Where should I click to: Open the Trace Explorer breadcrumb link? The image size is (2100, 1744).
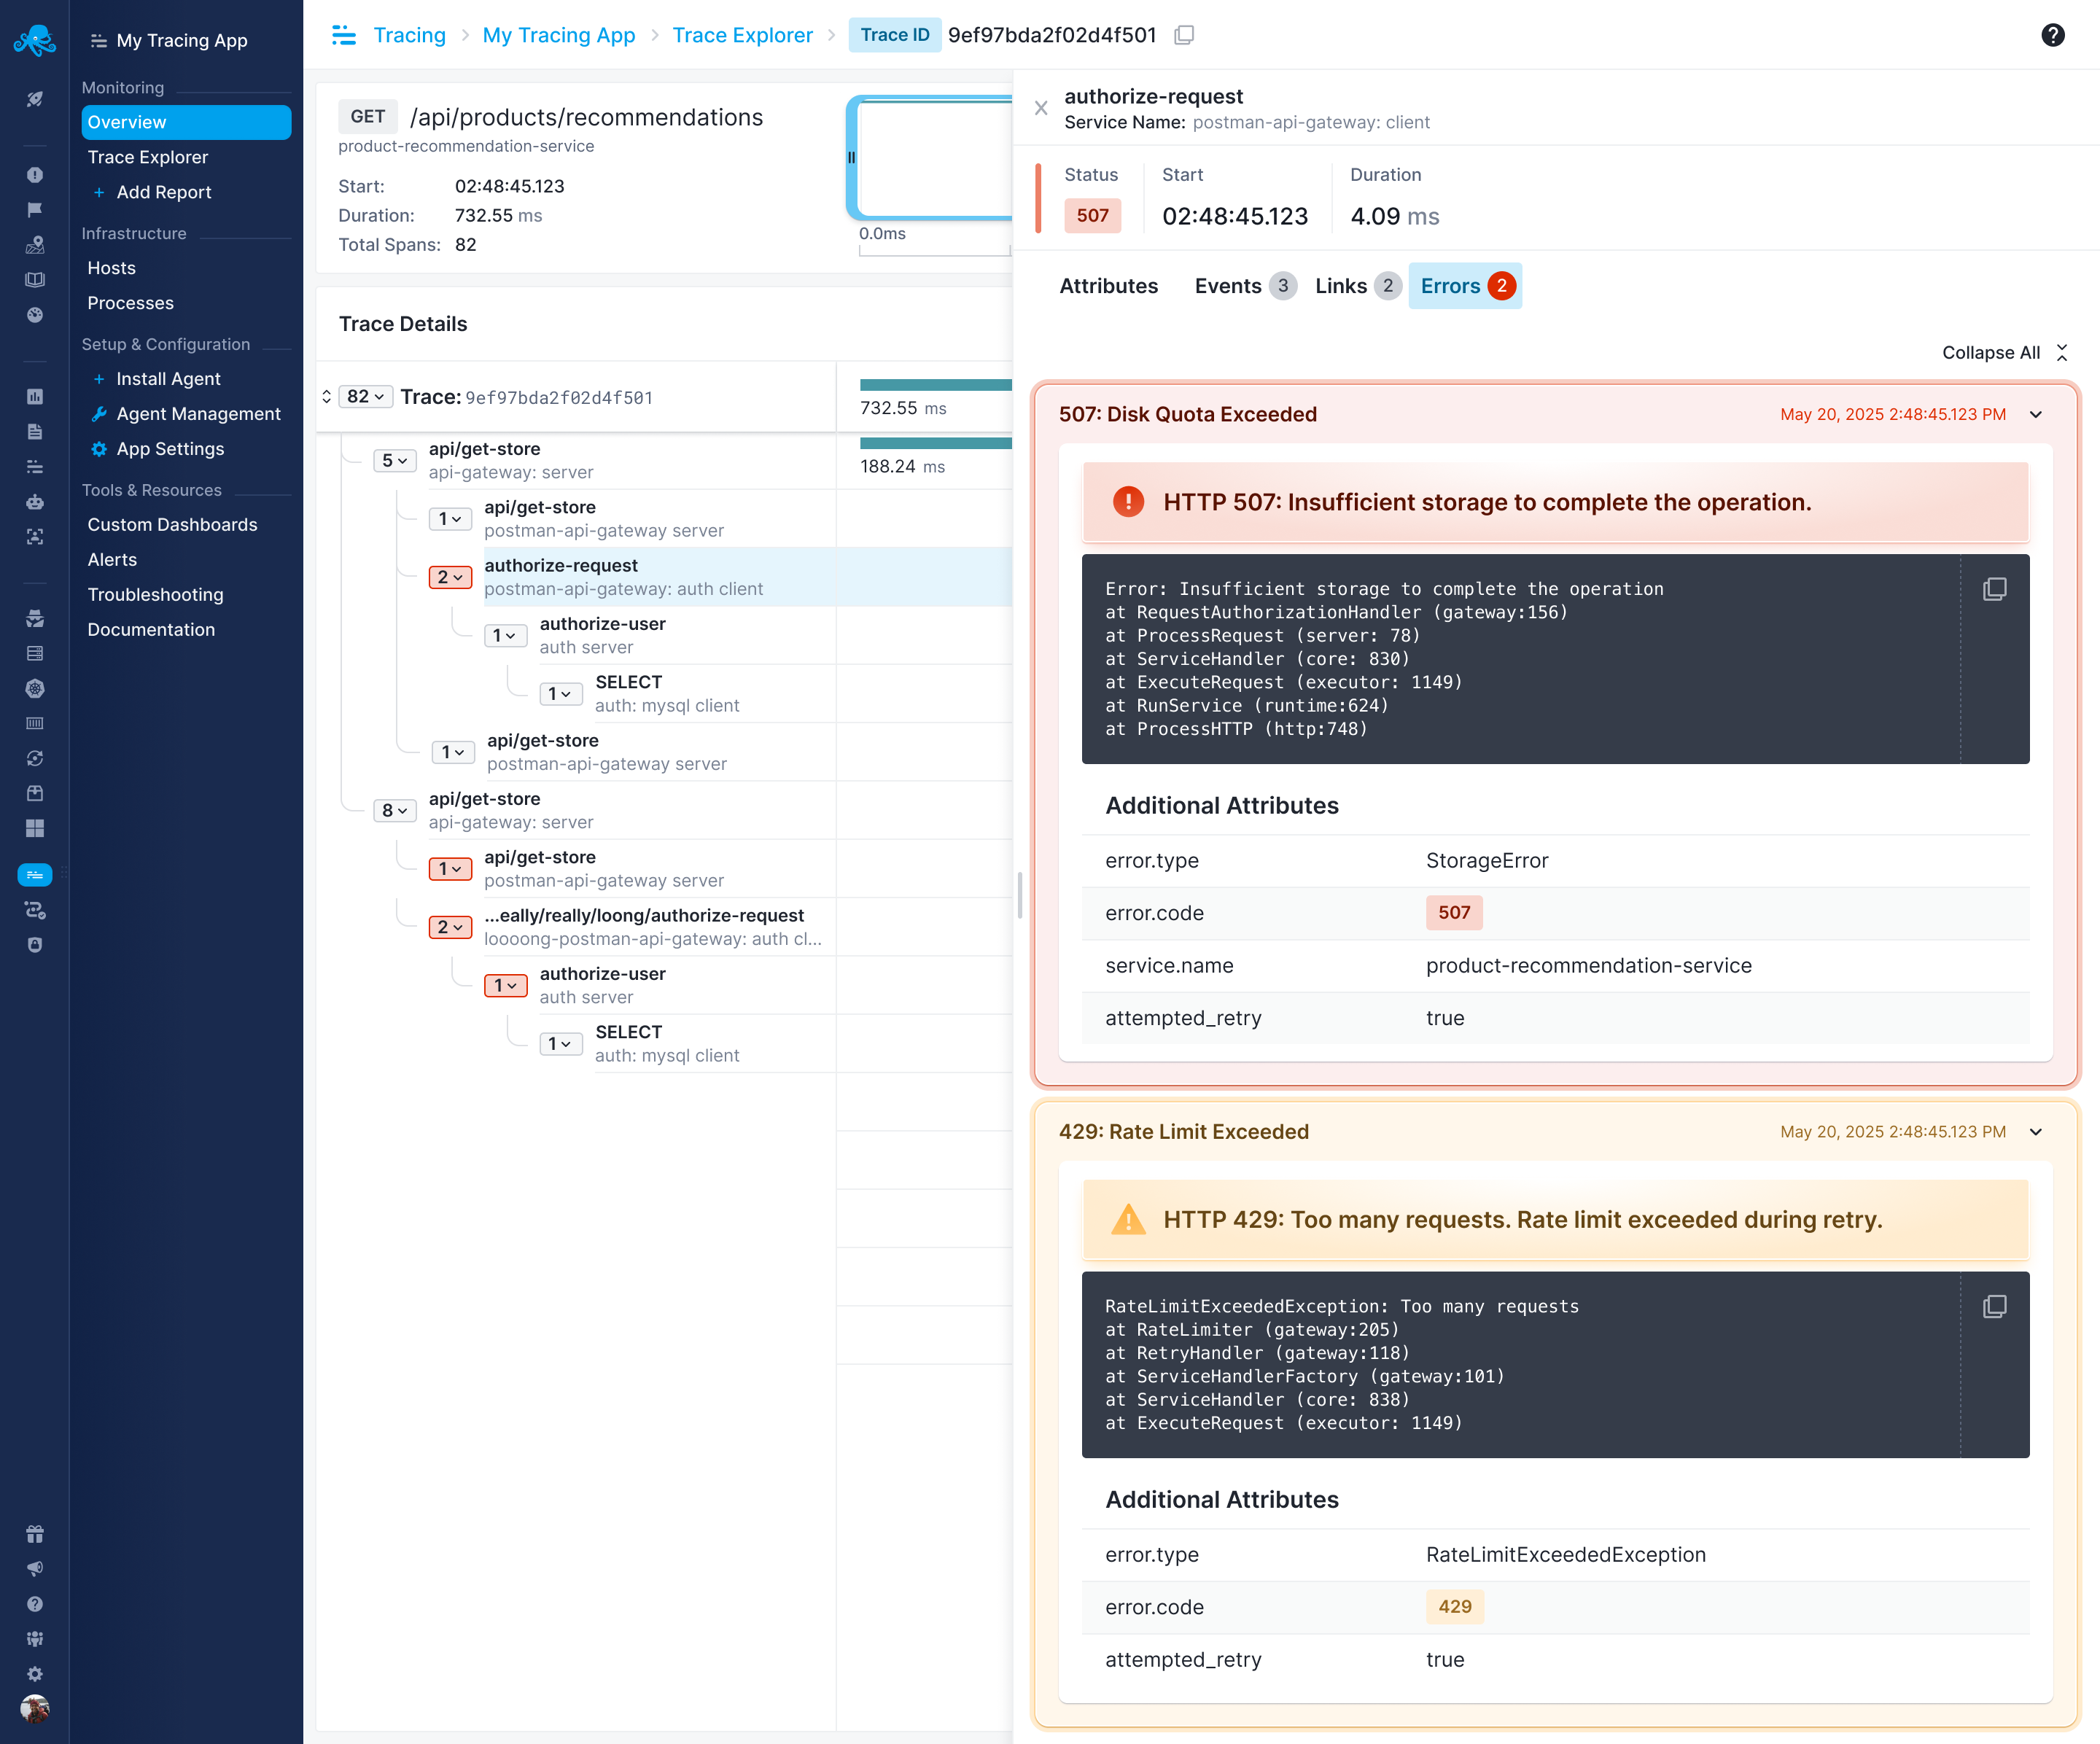click(742, 35)
